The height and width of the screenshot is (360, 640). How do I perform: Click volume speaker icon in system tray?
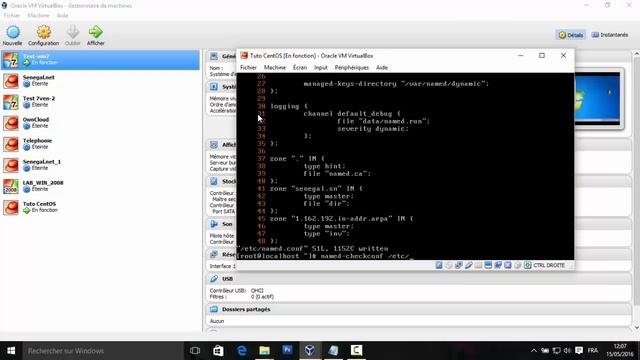(x=567, y=351)
